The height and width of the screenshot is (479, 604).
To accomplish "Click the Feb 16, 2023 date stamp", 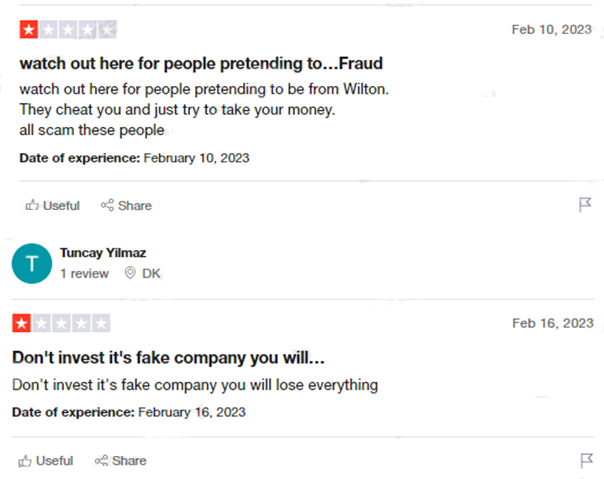I will coord(553,323).
